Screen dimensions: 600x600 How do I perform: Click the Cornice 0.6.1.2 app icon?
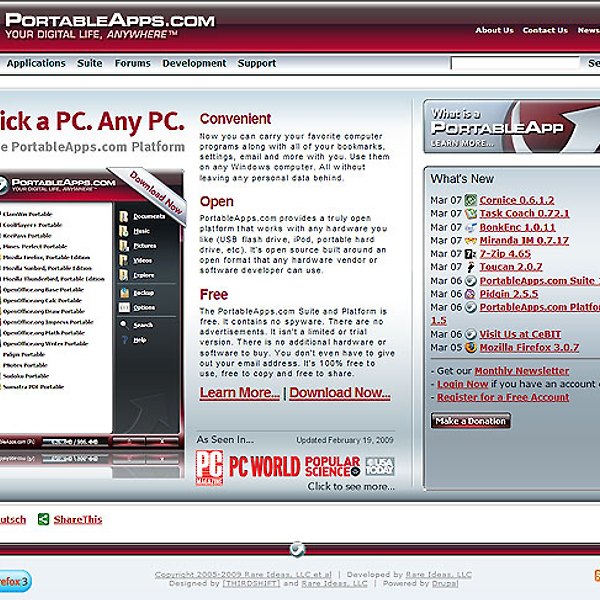click(x=470, y=200)
